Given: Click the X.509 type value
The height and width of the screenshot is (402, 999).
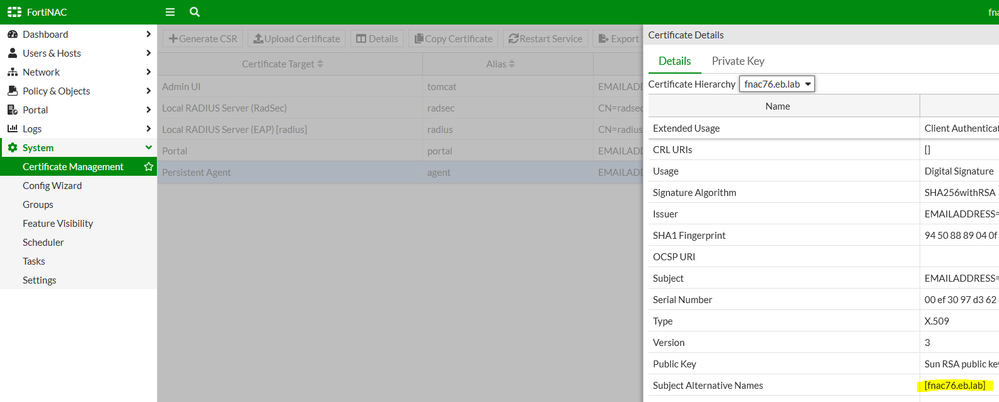Looking at the screenshot, I should (937, 321).
